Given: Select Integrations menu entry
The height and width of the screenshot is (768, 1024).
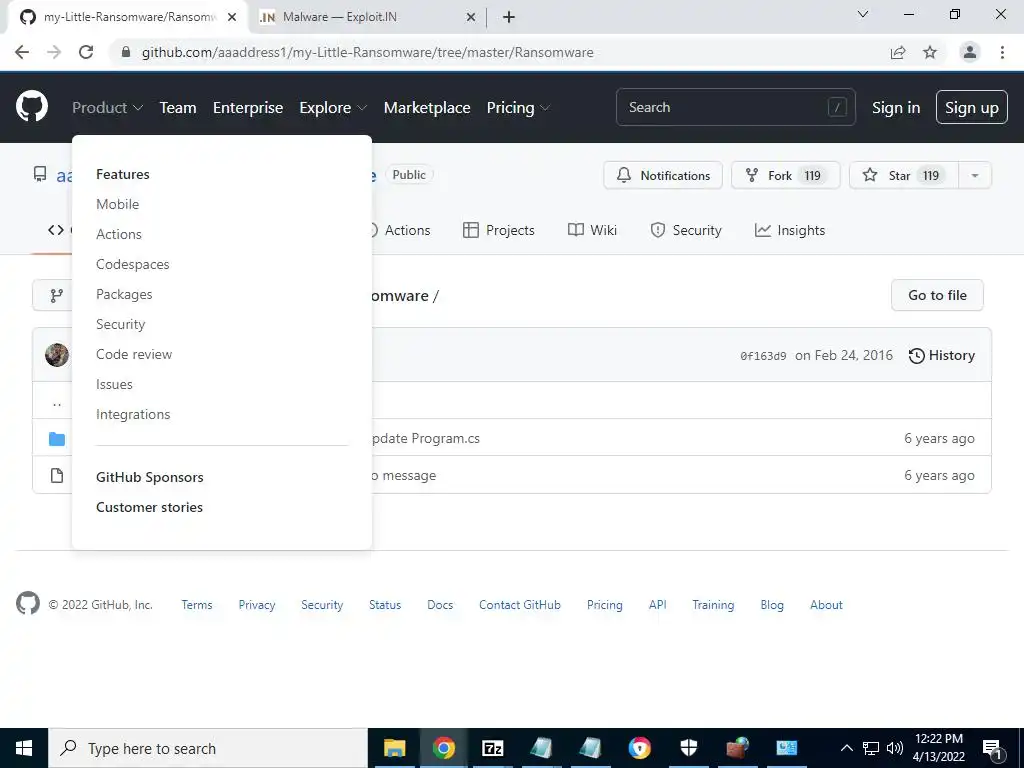Looking at the screenshot, I should pos(133,415).
